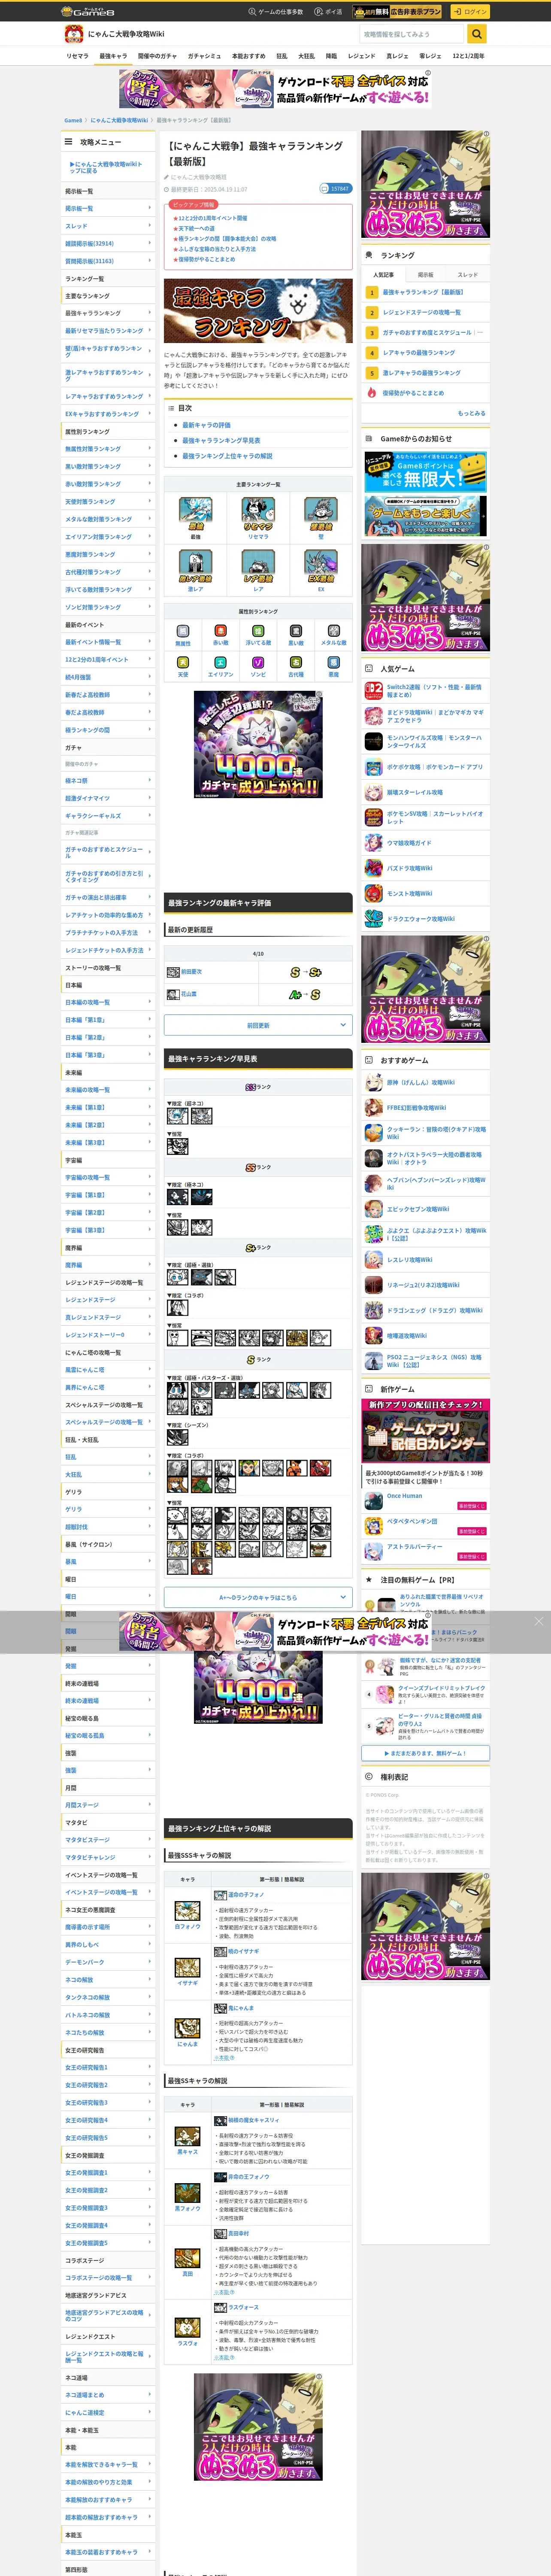Expand レジェンドステージ sidebar item
The height and width of the screenshot is (2576, 551).
coord(108,1300)
